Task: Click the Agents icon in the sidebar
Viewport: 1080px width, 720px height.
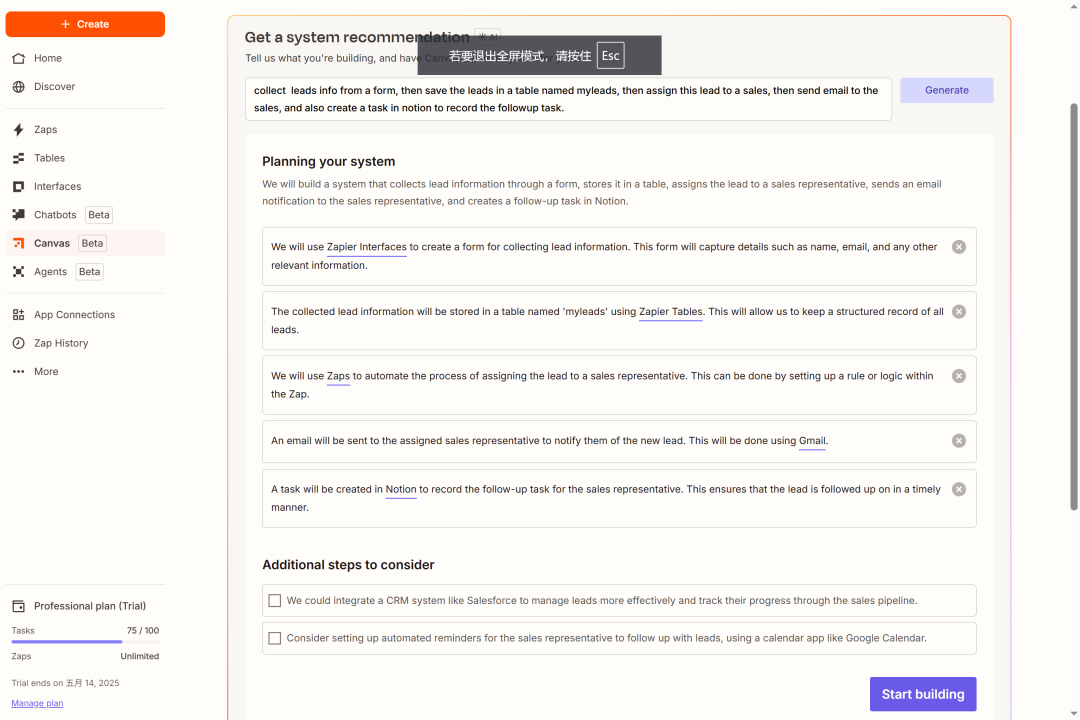Action: tap(19, 271)
